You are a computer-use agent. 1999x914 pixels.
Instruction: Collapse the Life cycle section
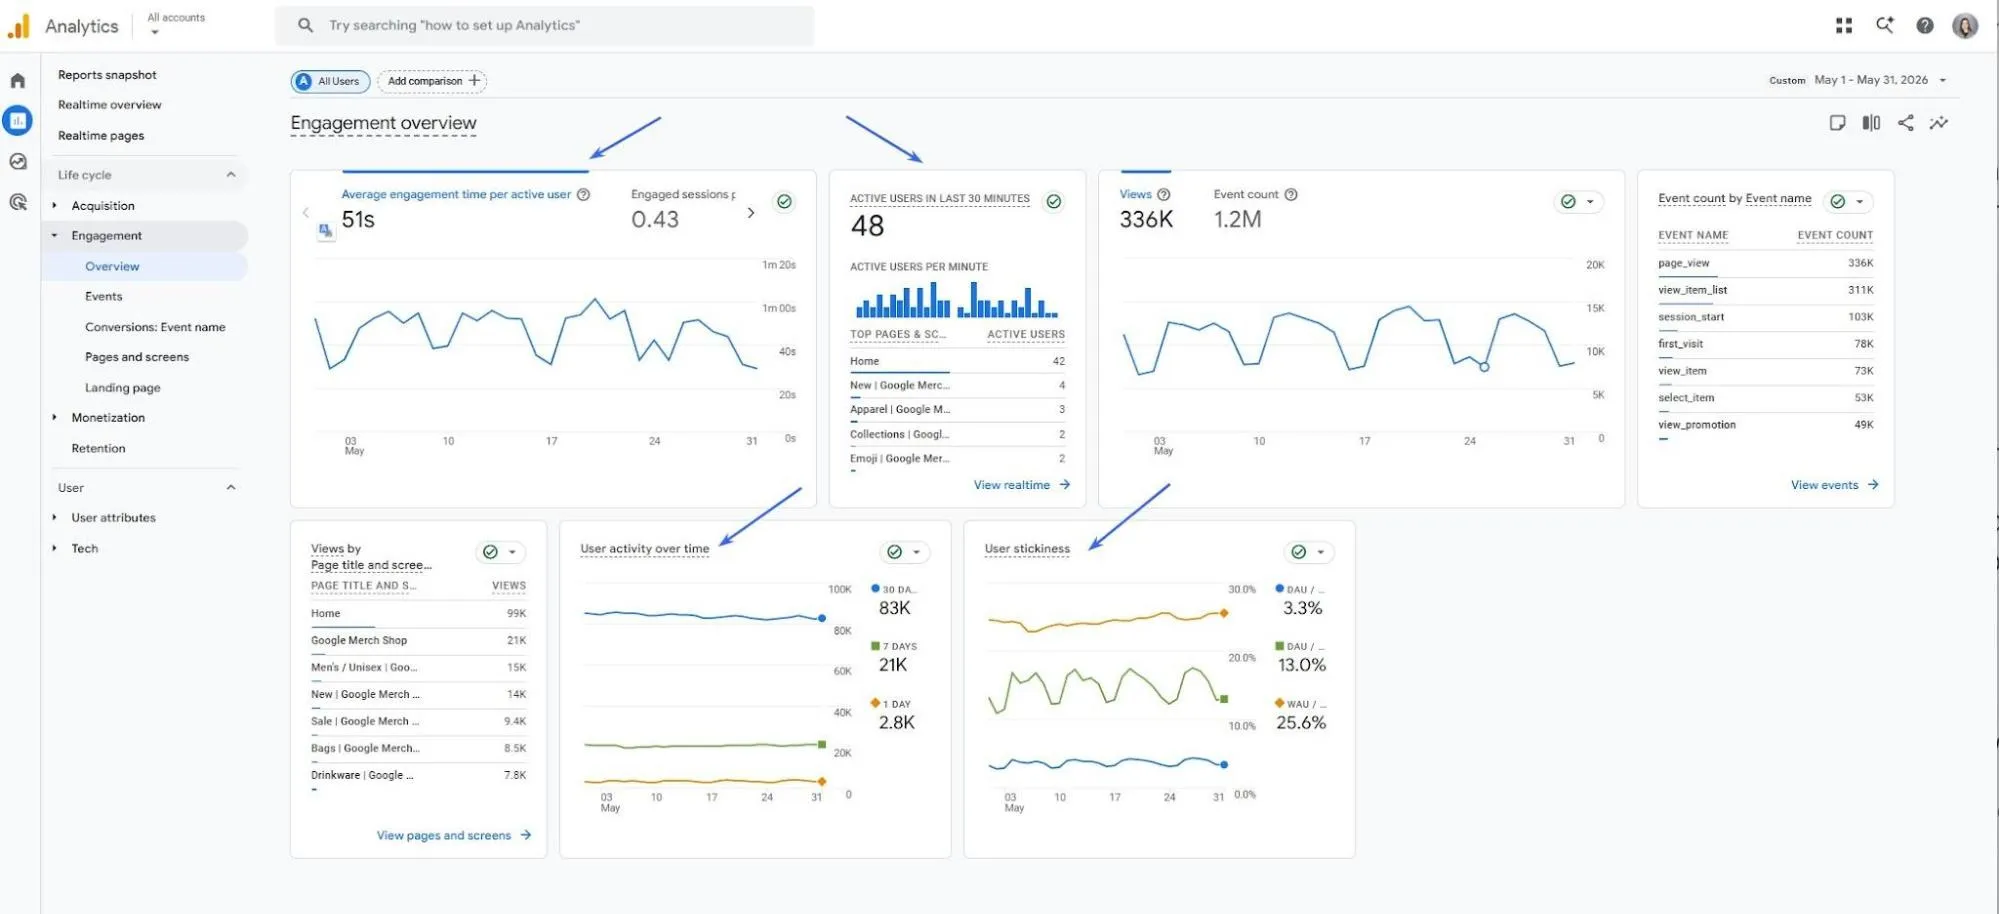[x=231, y=175]
